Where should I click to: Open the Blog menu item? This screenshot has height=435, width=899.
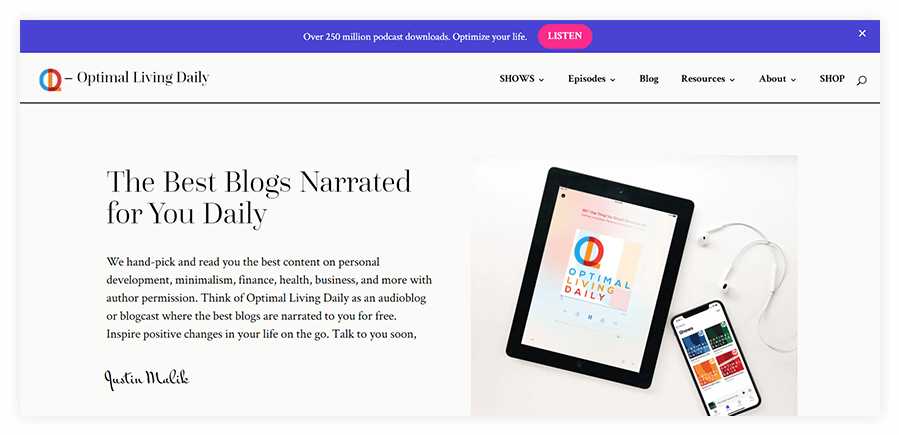pos(649,79)
